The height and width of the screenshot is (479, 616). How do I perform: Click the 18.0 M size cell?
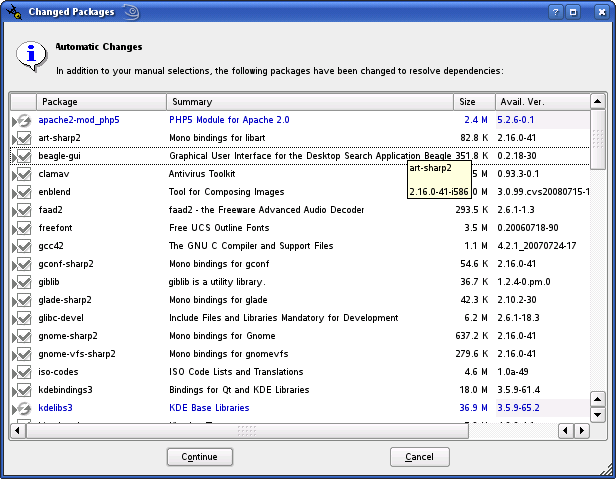click(x=473, y=390)
